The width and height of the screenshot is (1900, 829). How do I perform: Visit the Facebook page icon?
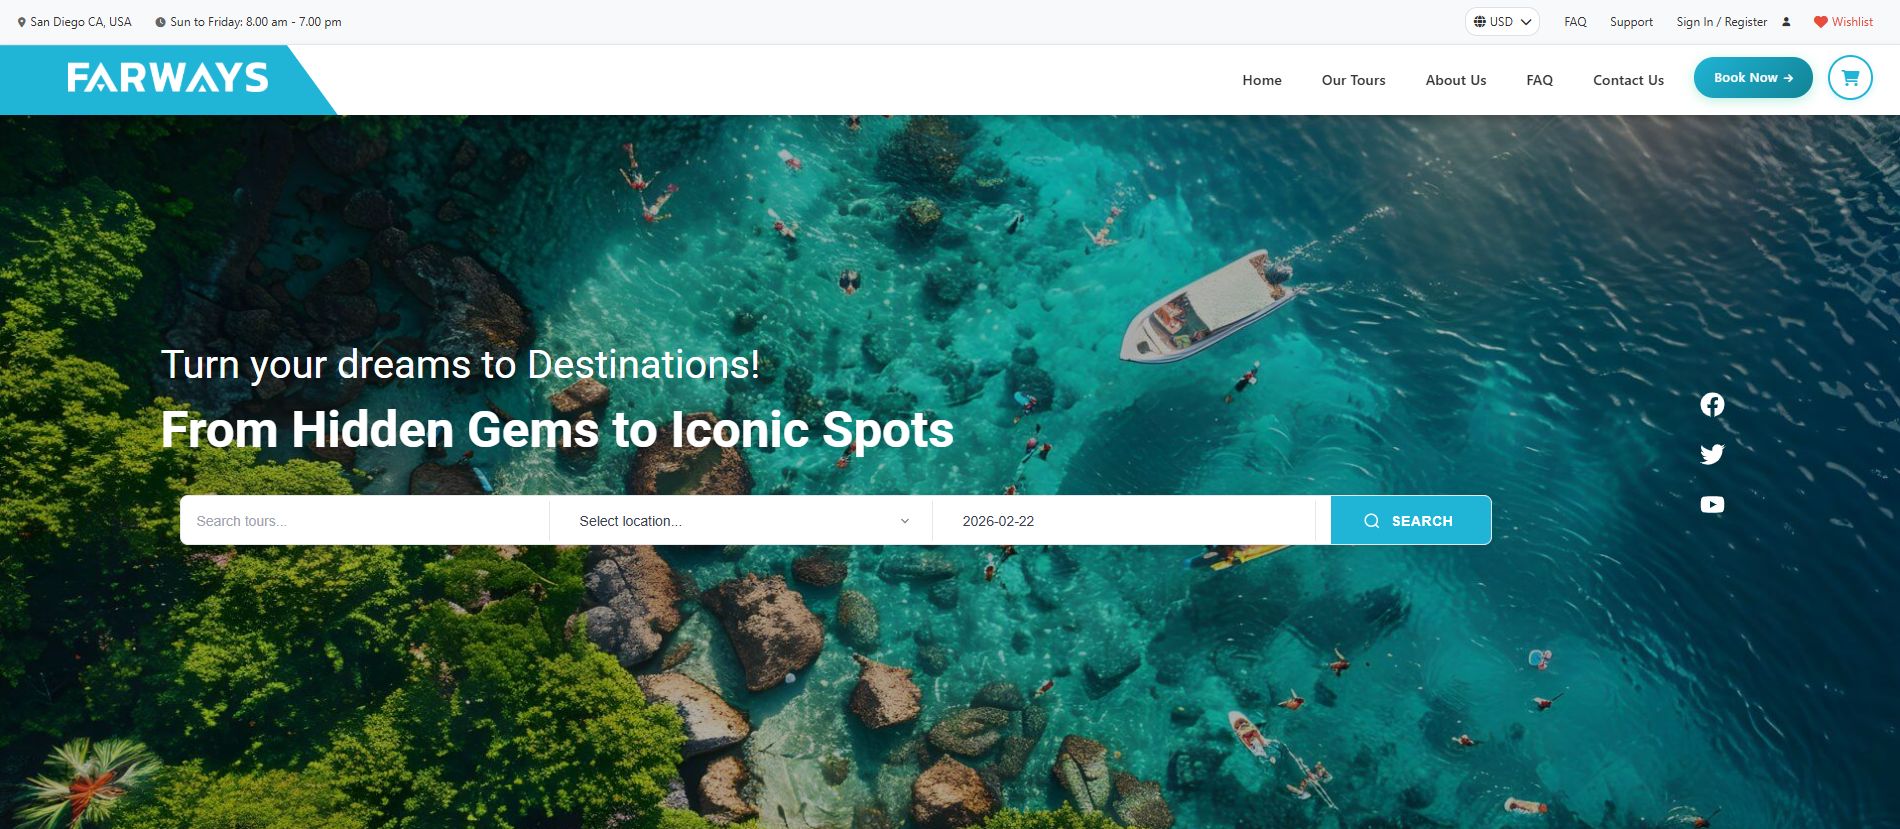[x=1712, y=404]
